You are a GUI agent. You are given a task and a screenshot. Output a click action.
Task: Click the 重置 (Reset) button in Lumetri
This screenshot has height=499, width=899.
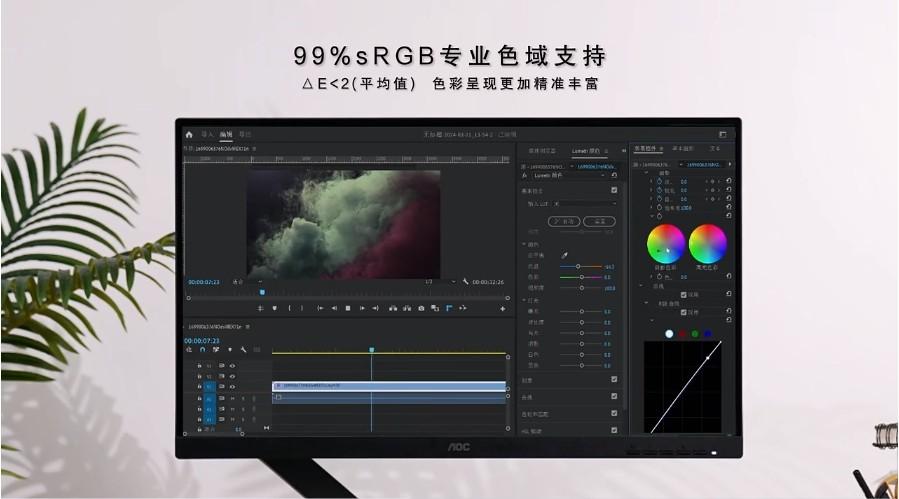click(599, 221)
